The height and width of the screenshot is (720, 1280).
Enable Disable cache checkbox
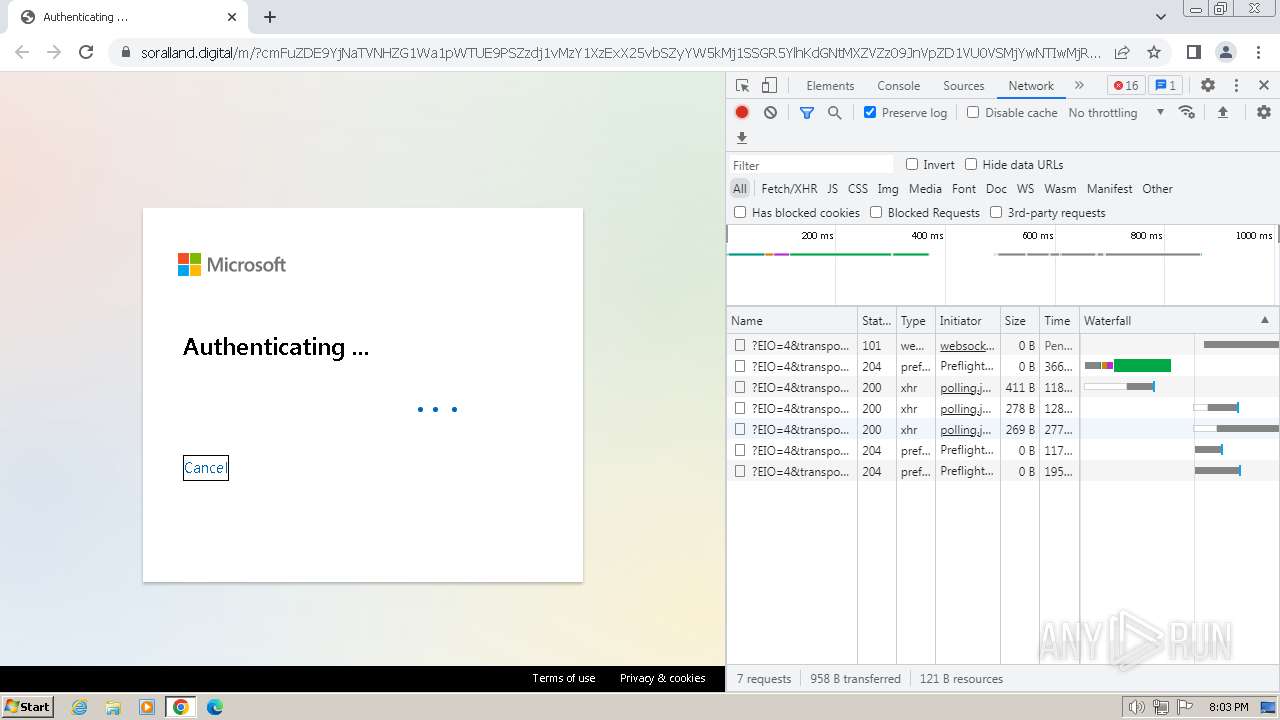[973, 112]
